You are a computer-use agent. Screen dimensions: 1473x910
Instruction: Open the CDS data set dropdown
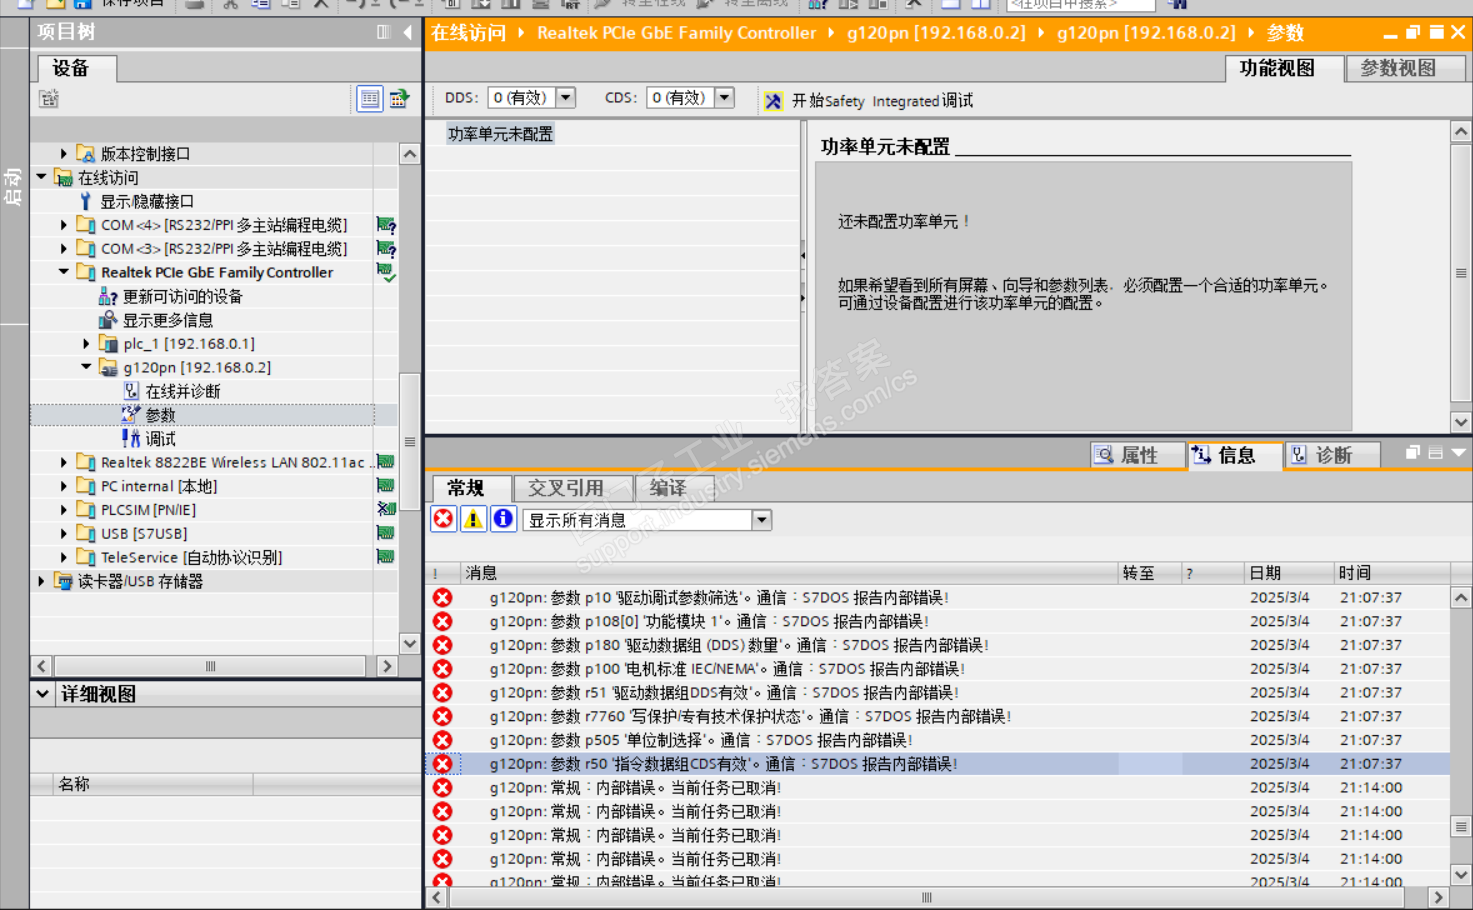[725, 98]
